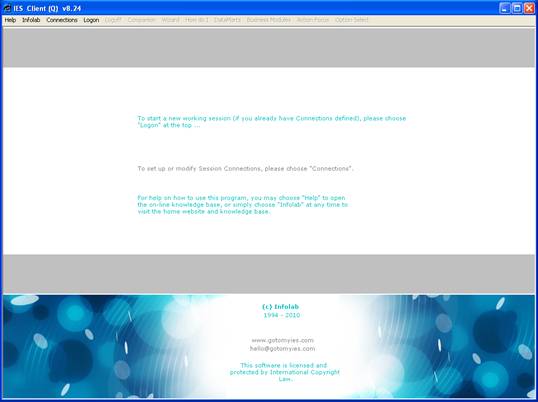The width and height of the screenshot is (538, 402).
Task: Click the IES Client title bar icon
Action: pyautogui.click(x=7, y=8)
